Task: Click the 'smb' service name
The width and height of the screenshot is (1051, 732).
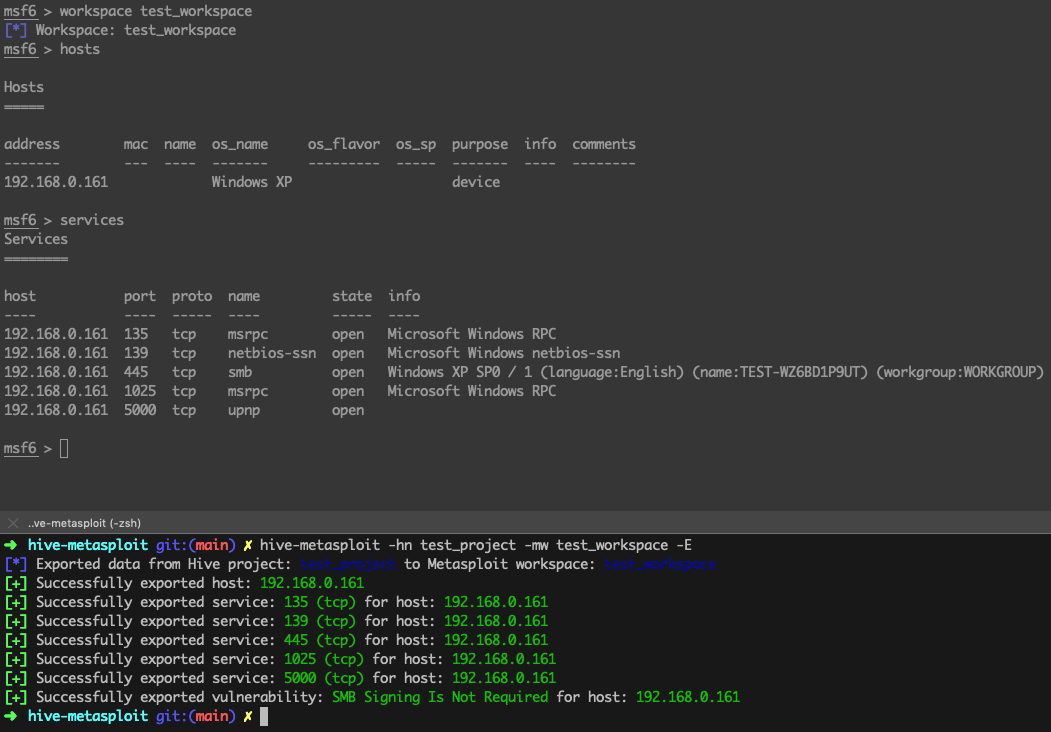Action: pyautogui.click(x=240, y=372)
